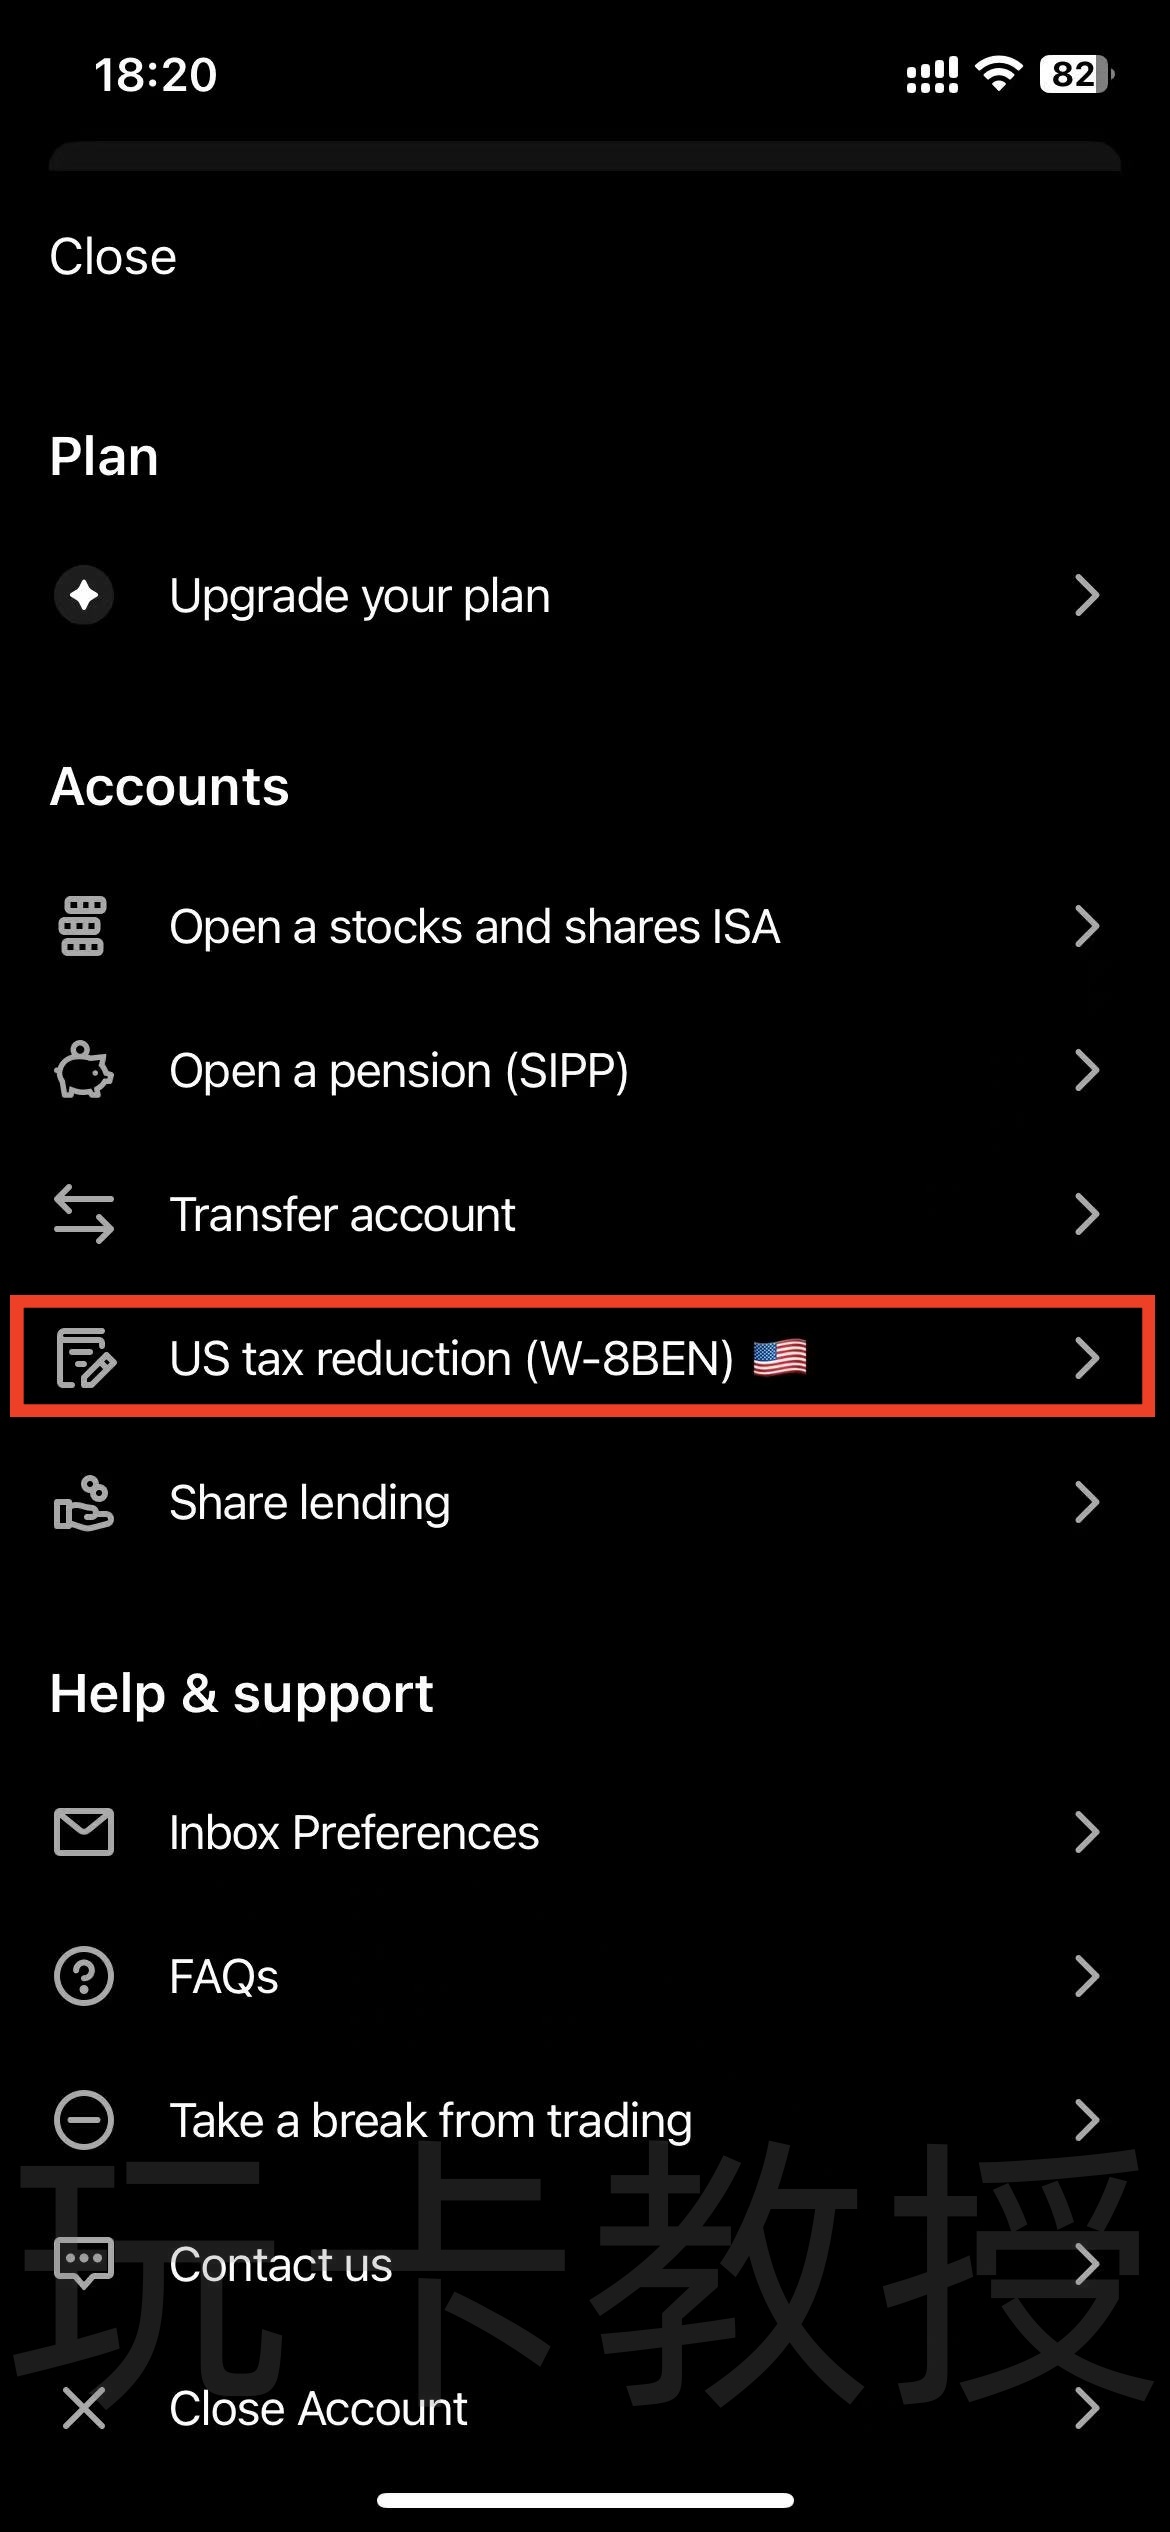This screenshot has width=1170, height=2532.
Task: Select Open a pension (SIPP)
Action: coord(583,1071)
